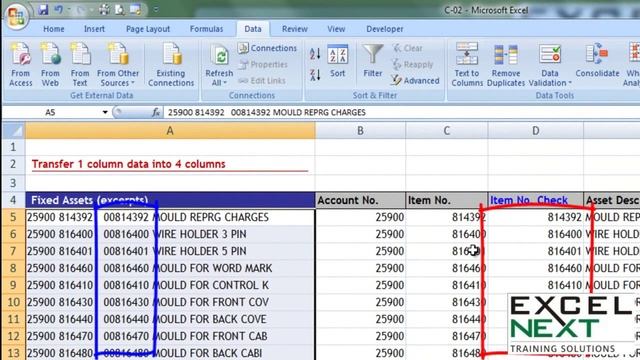640x360 pixels.
Task: Expand the Name Box dropdown
Action: click(105, 112)
